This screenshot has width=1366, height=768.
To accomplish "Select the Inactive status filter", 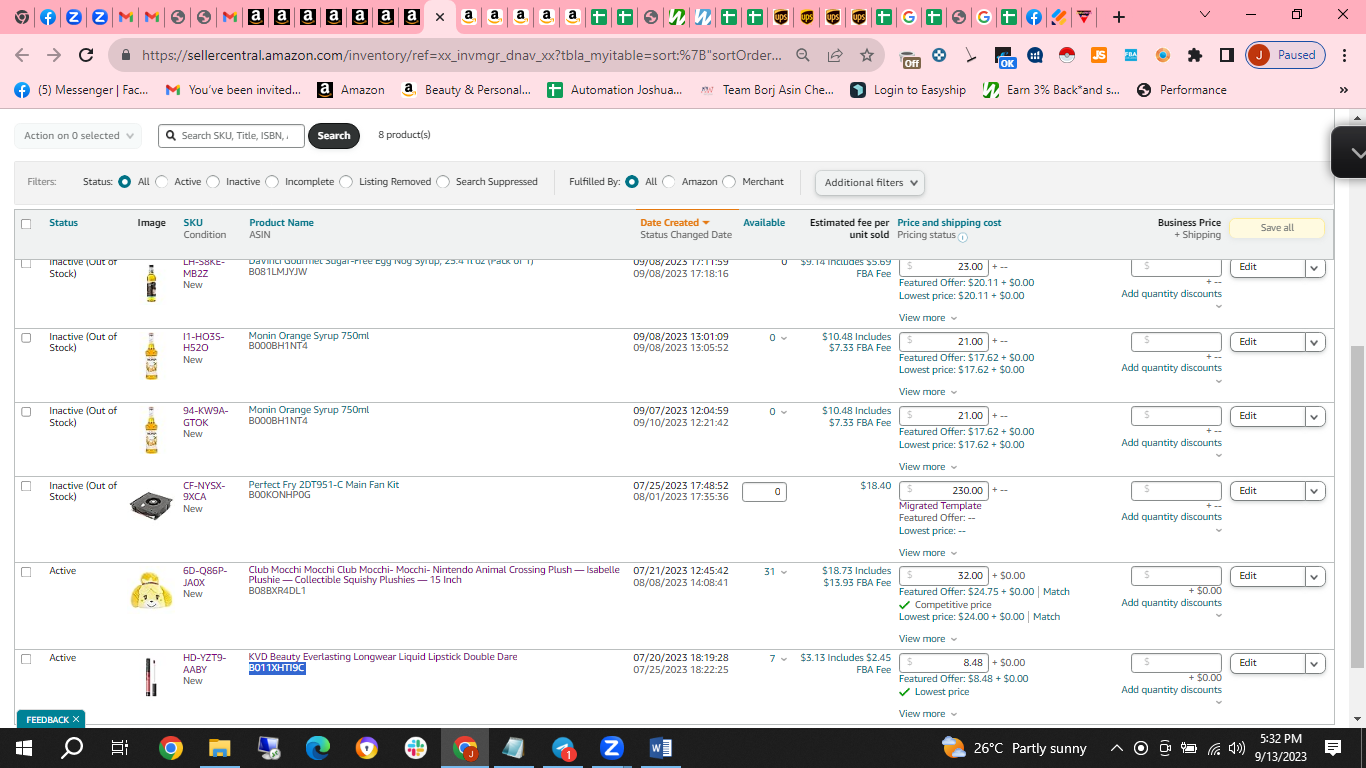I will coord(213,182).
